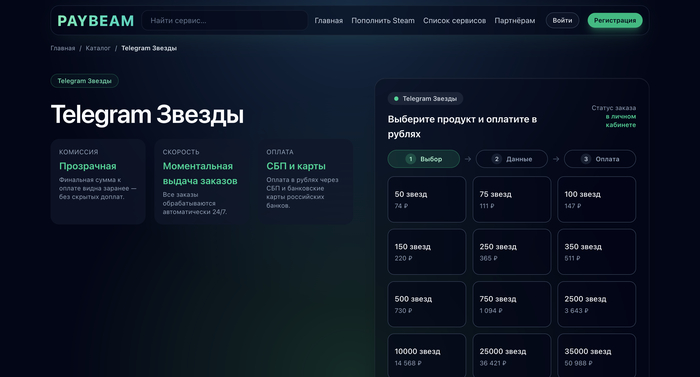Choose the 500 звезд package
This screenshot has width=700, height=377.
427,304
